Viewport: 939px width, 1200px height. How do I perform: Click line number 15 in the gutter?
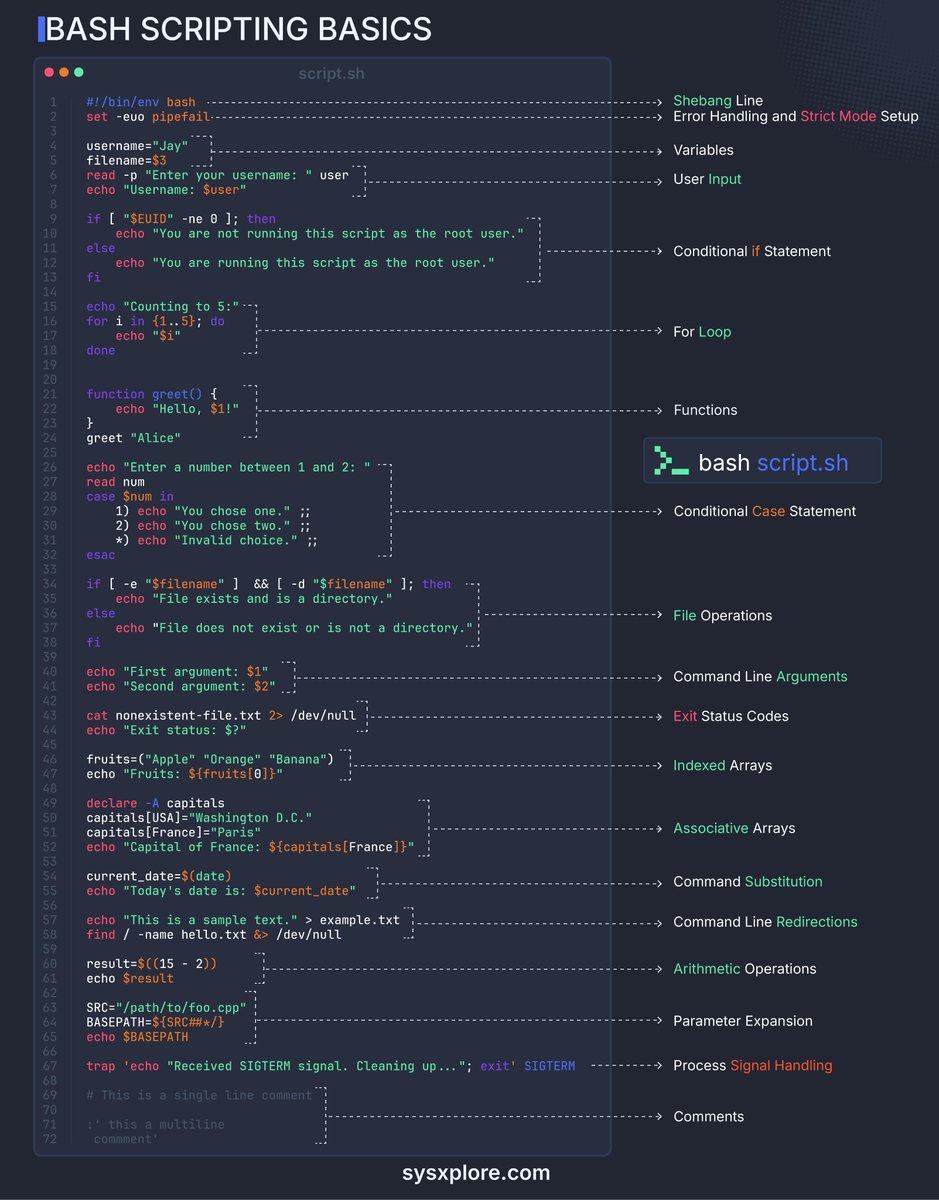point(51,307)
